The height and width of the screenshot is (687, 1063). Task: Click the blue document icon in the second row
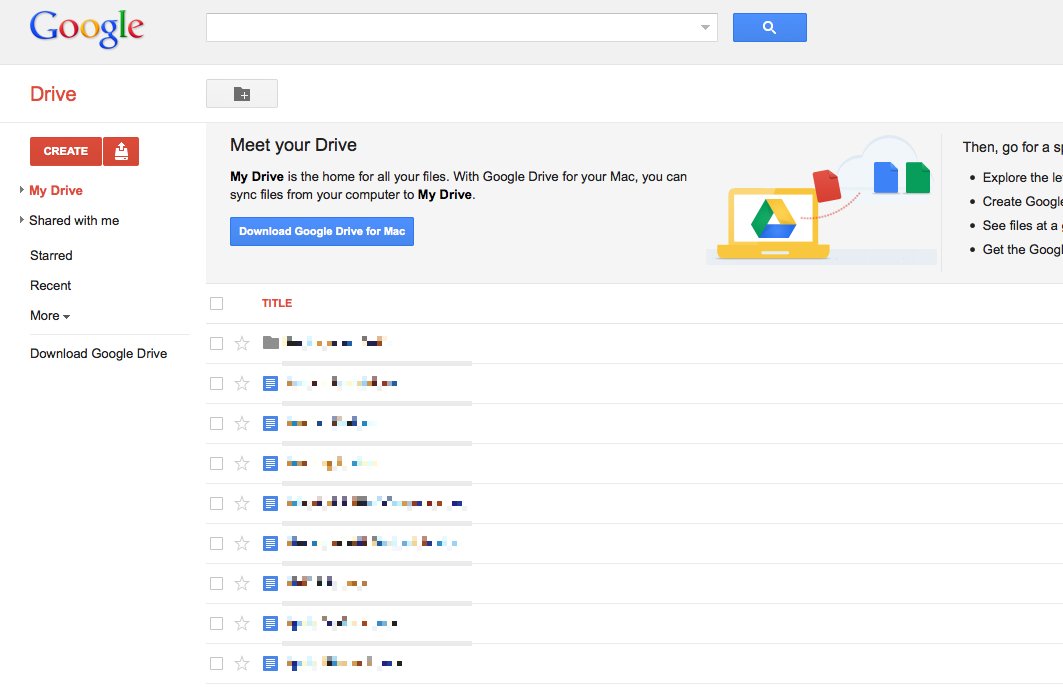(270, 382)
